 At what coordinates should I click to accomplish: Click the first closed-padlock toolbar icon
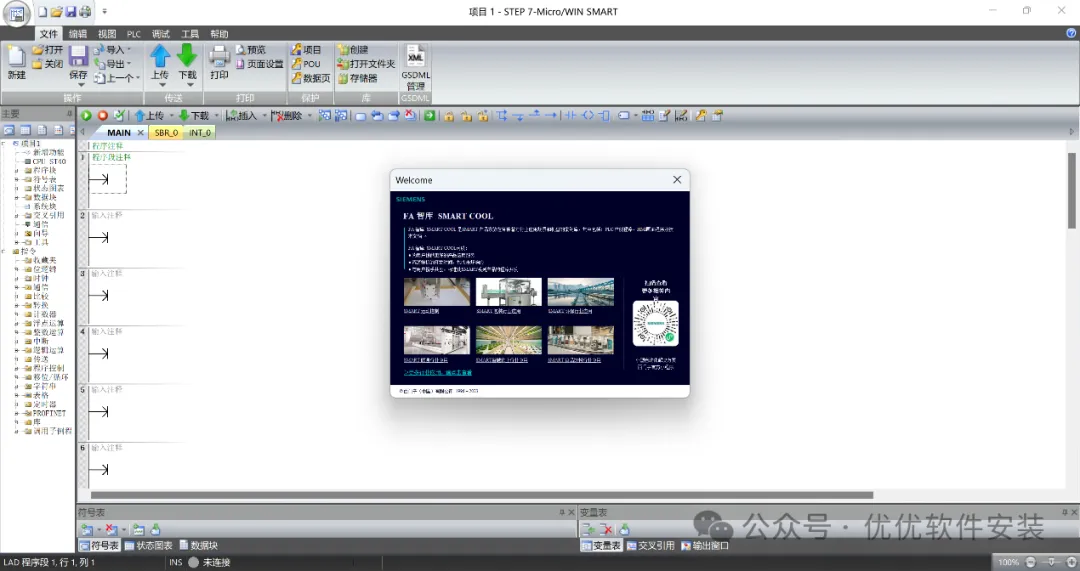[x=449, y=116]
